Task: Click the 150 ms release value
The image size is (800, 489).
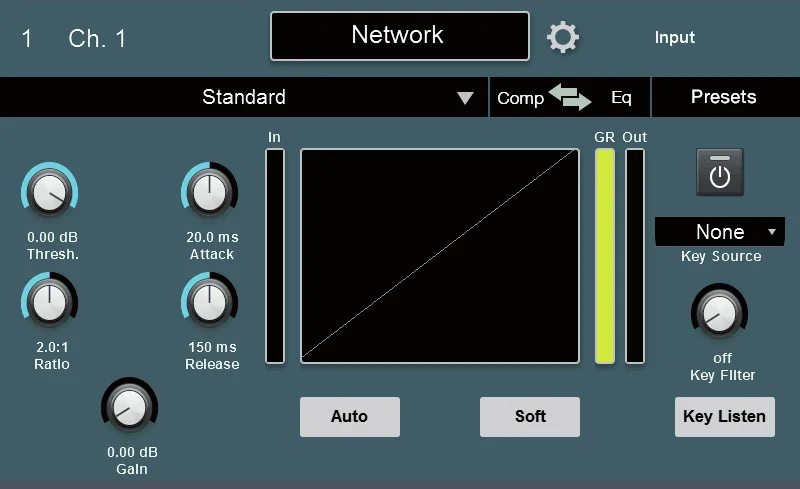Action: [x=212, y=347]
